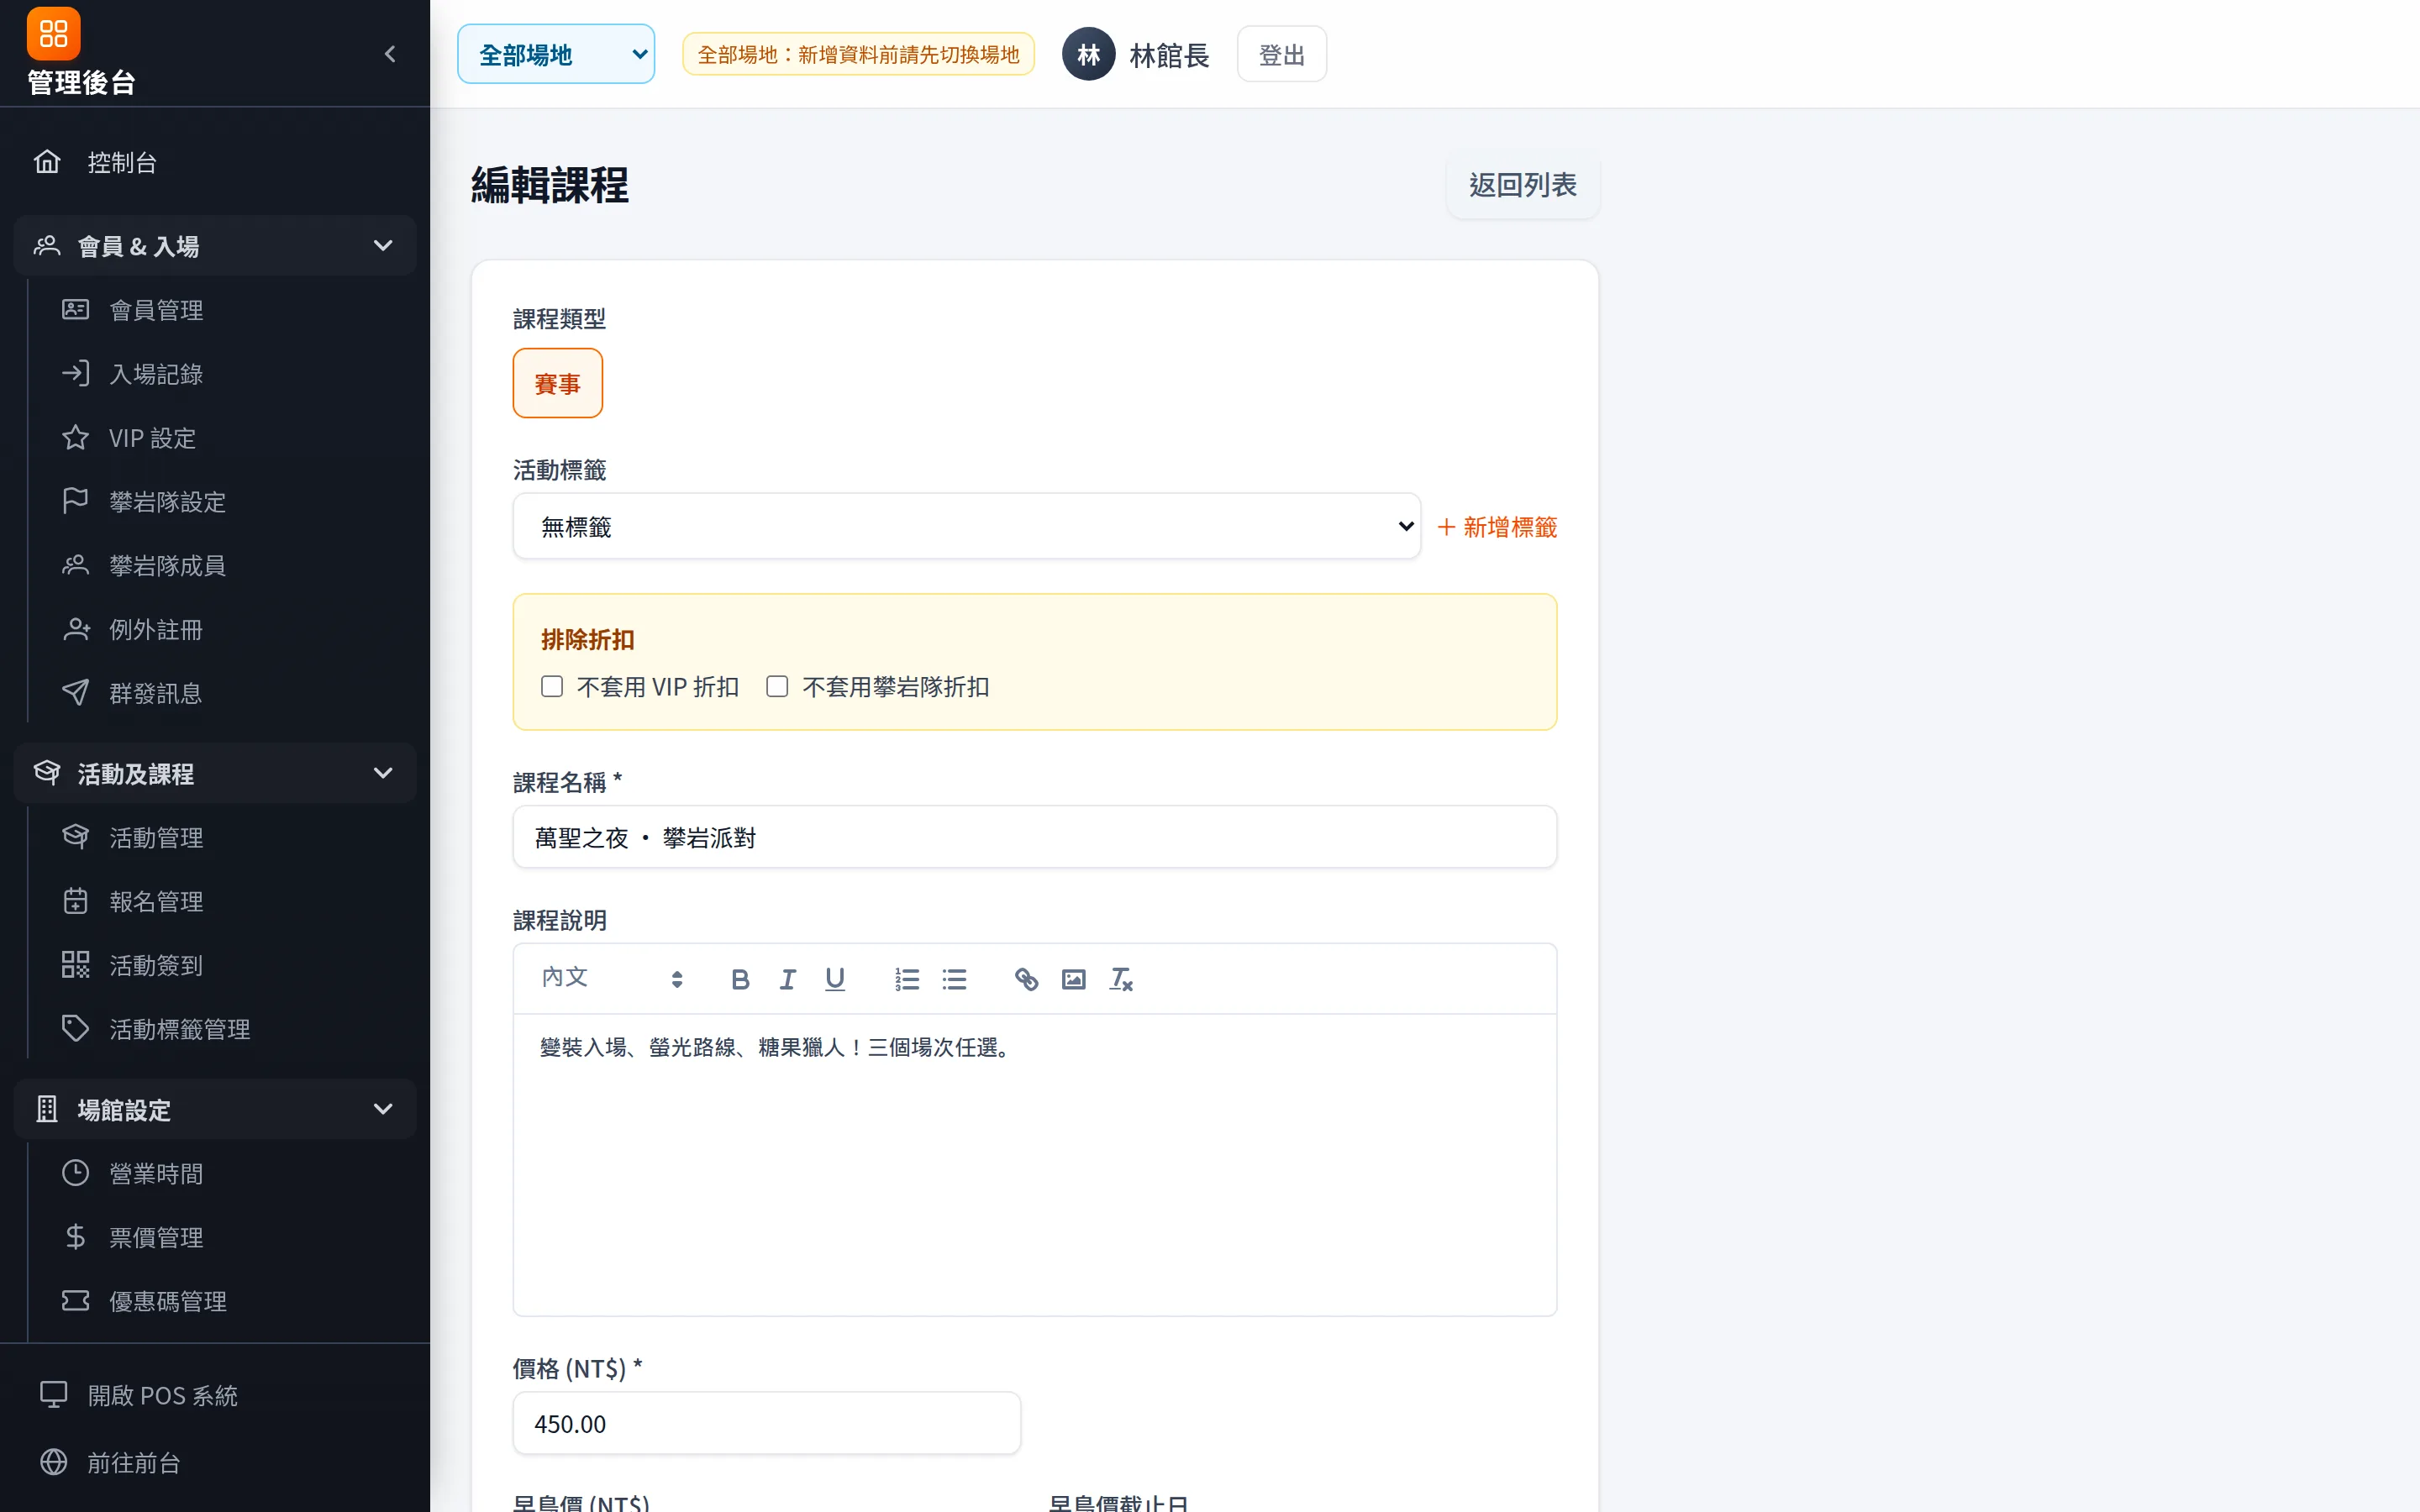Screen dimensions: 2420x1512
Task: Click the 價格 (NT$) input field
Action: pos(766,1423)
